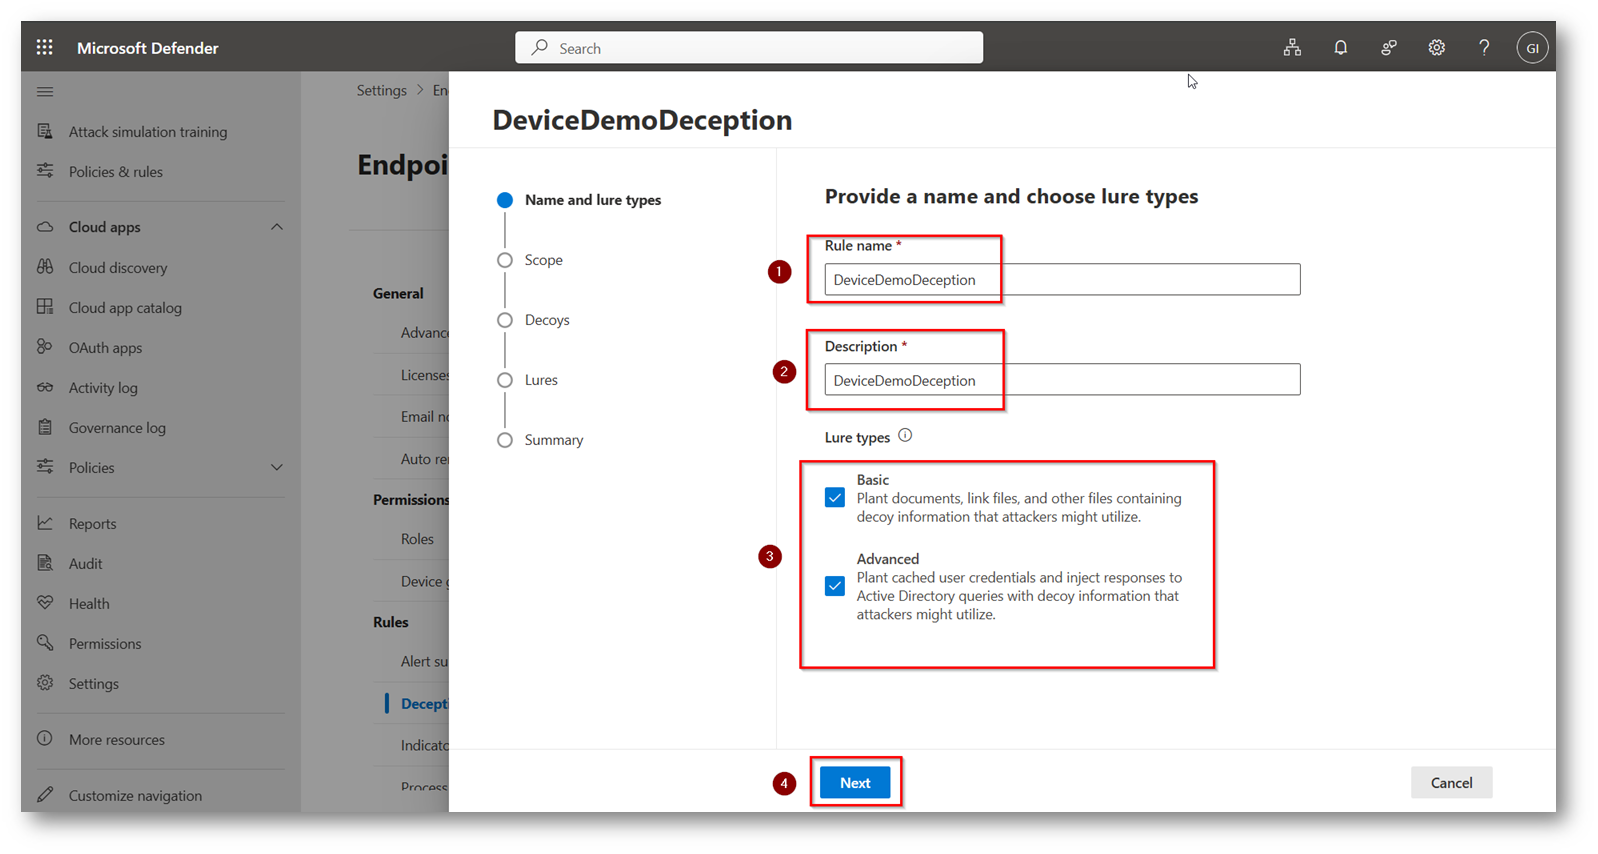1598x854 pixels.
Task: Open Roles under Permissions
Action: 417,538
